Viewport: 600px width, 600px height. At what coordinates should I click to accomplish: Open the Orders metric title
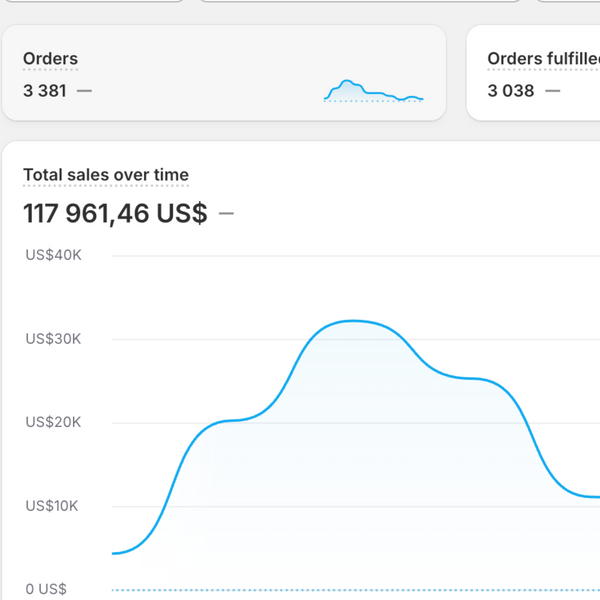[x=50, y=59]
